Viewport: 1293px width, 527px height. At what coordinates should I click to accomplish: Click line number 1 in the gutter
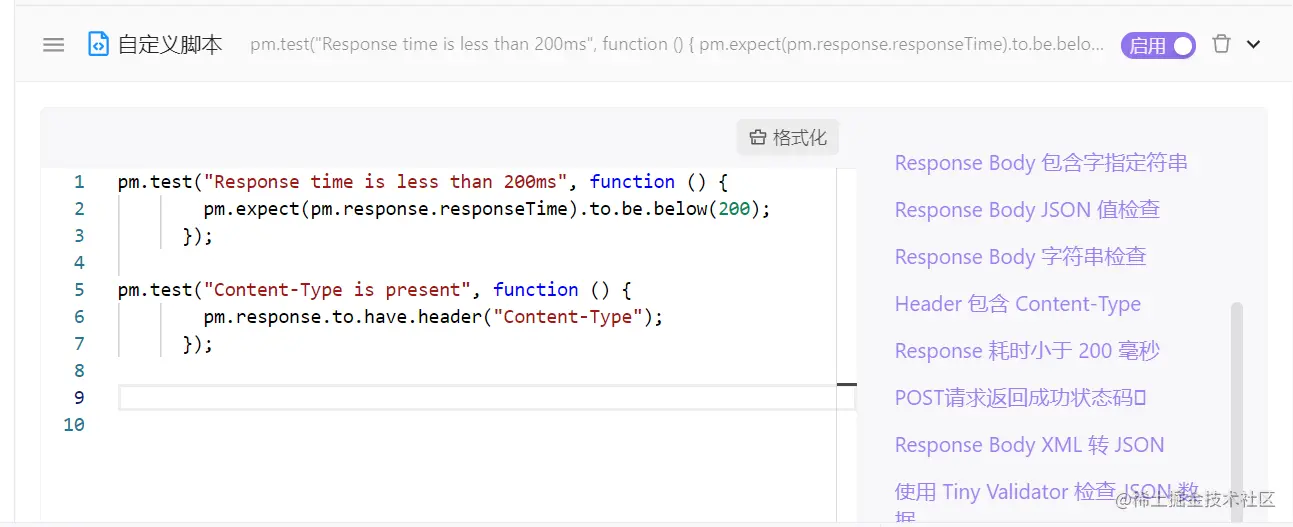pyautogui.click(x=79, y=182)
